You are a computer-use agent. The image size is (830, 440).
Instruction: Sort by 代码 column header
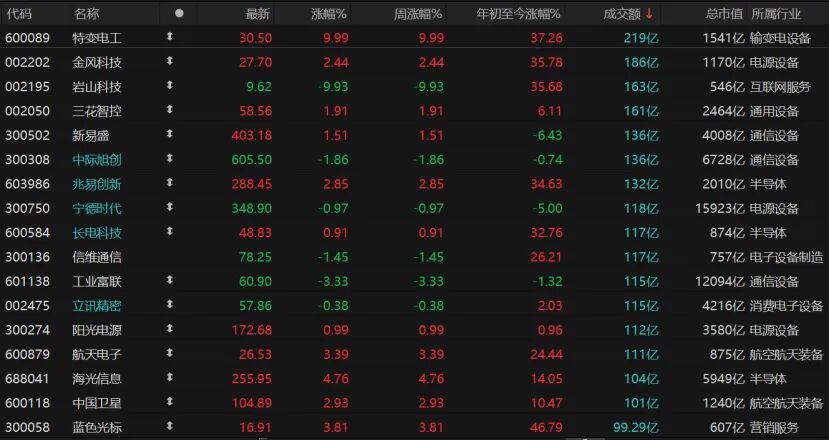point(19,14)
